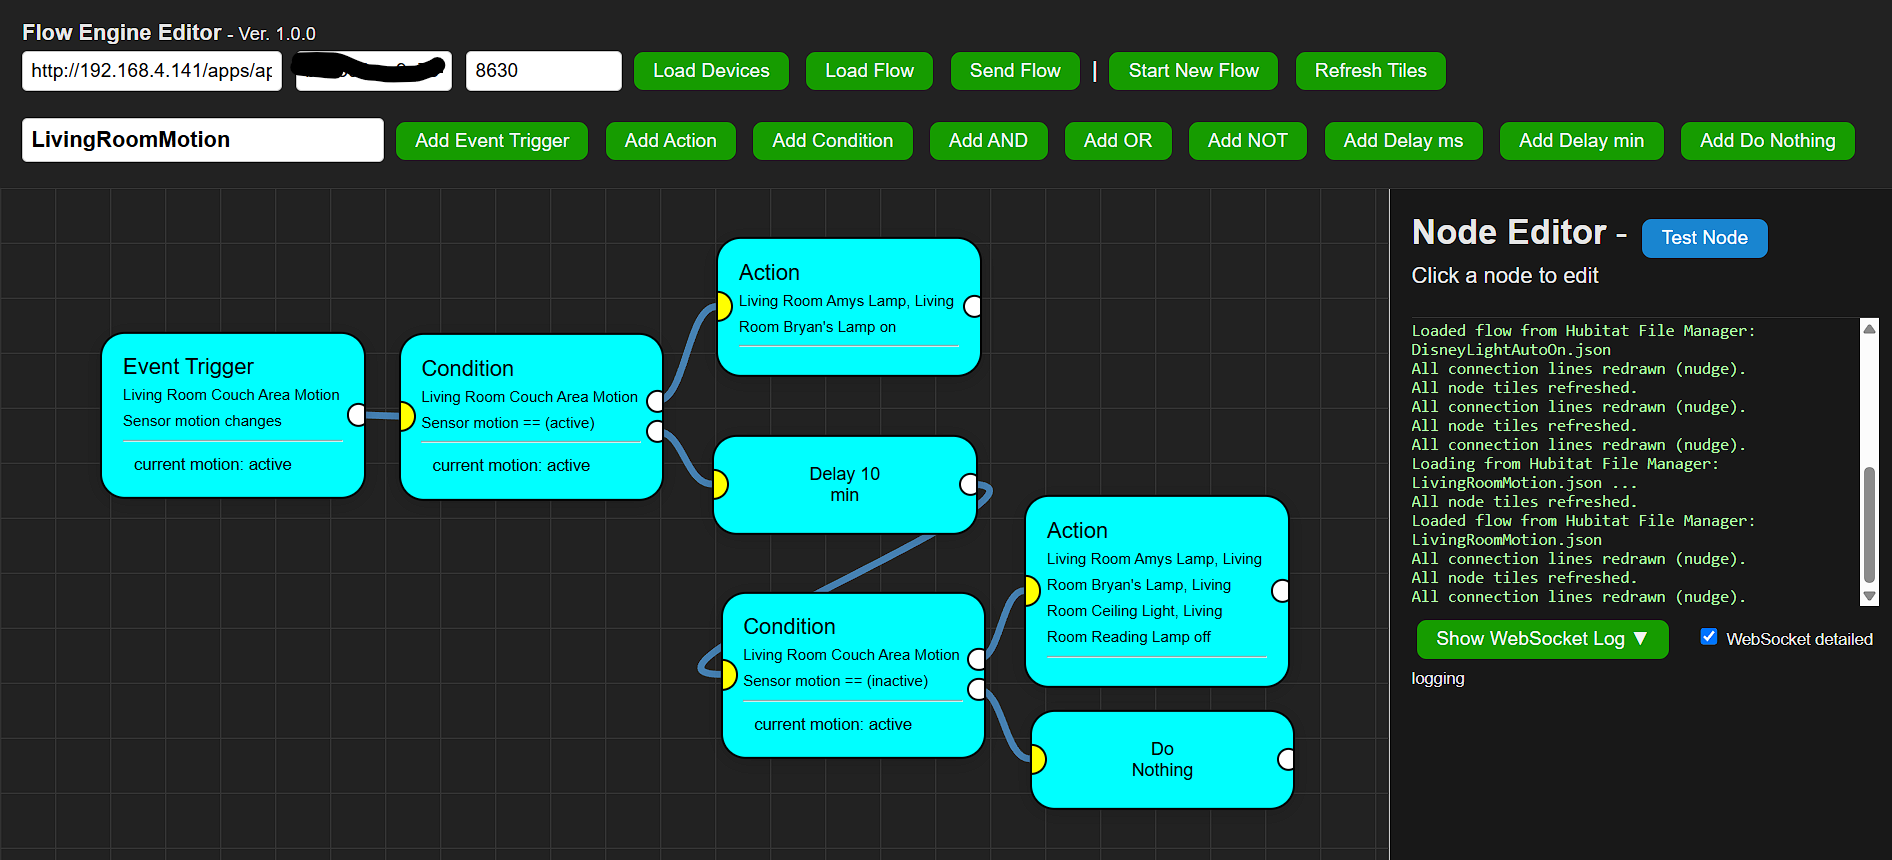Viewport: 1892px width, 860px height.
Task: Click the DisneyLightAutoOn.json log entry
Action: 1510,350
